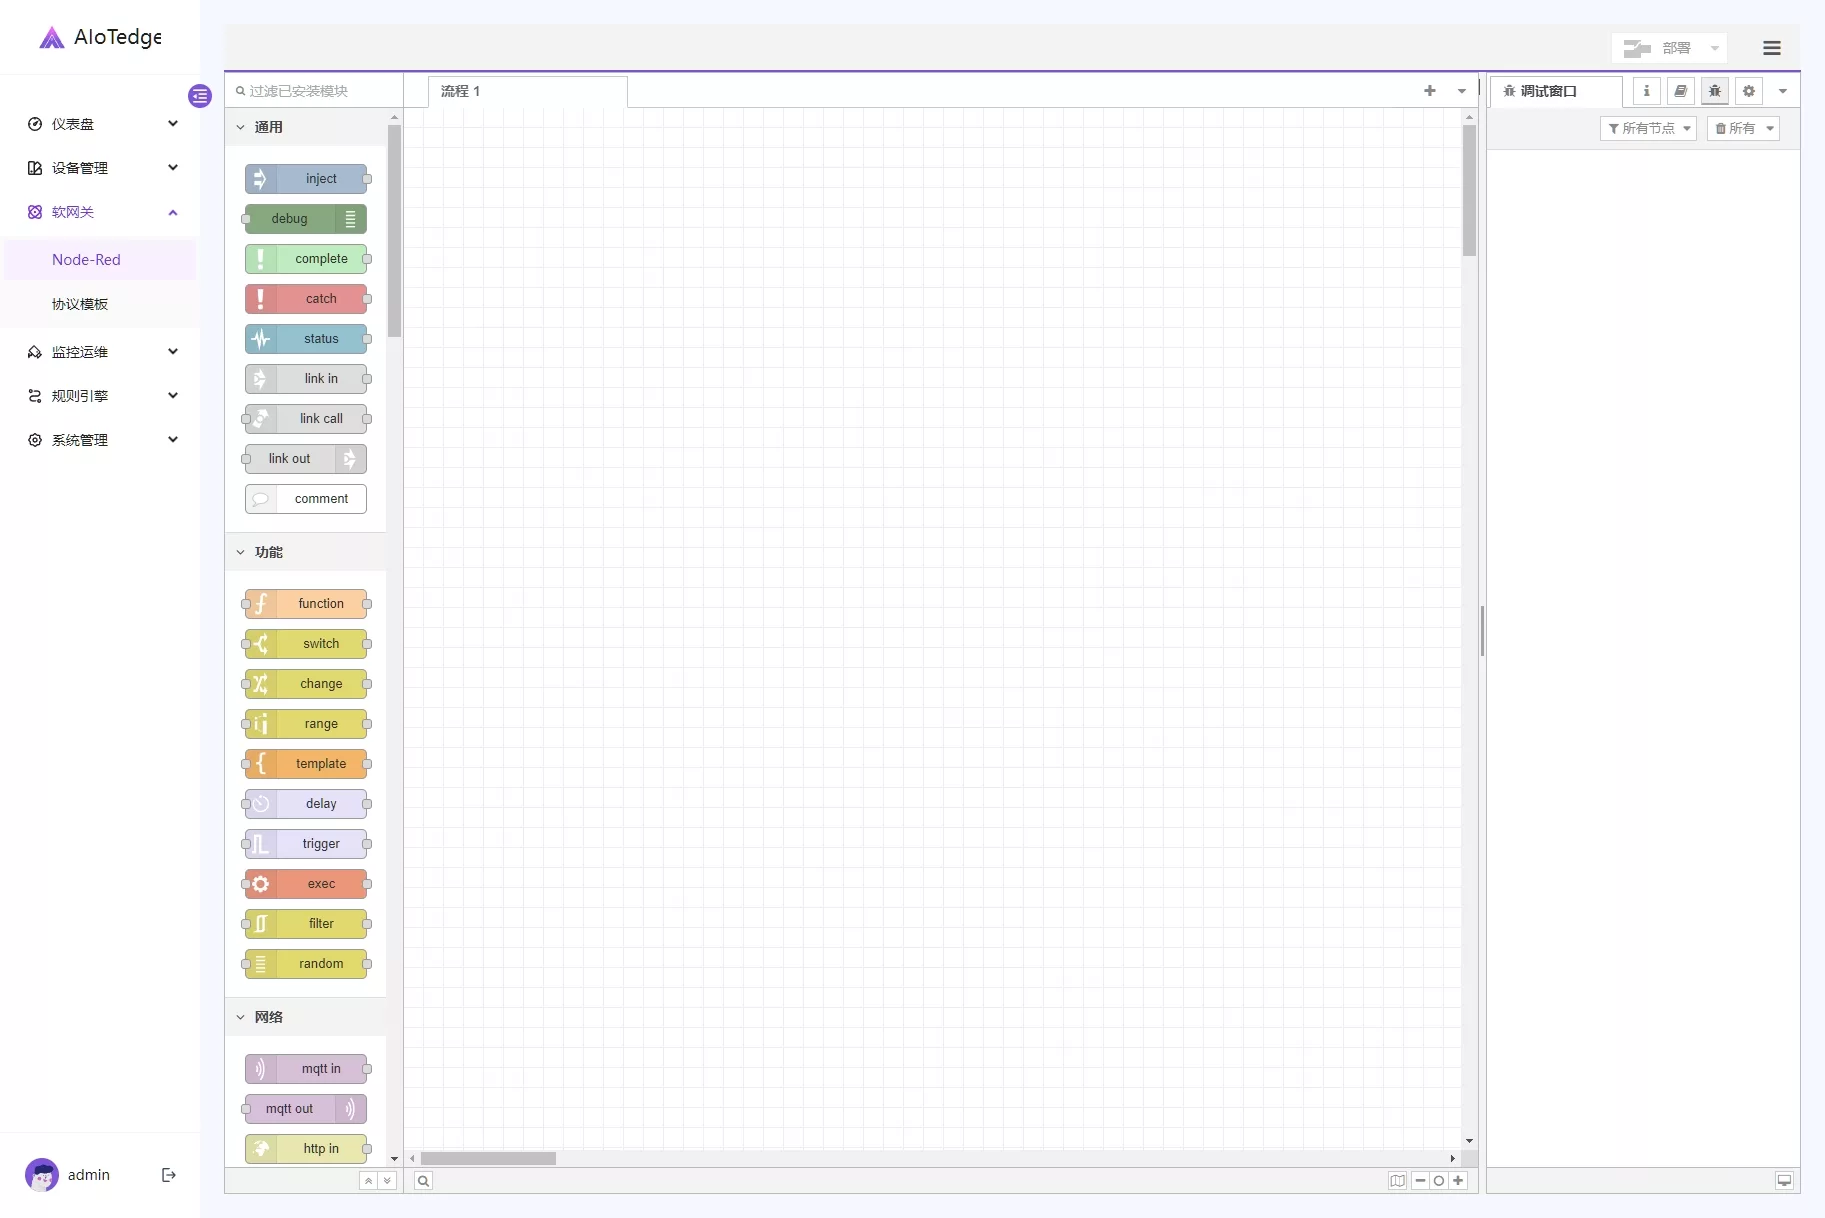Open the help book sidebar icon
The image size is (1825, 1218).
click(x=1680, y=91)
